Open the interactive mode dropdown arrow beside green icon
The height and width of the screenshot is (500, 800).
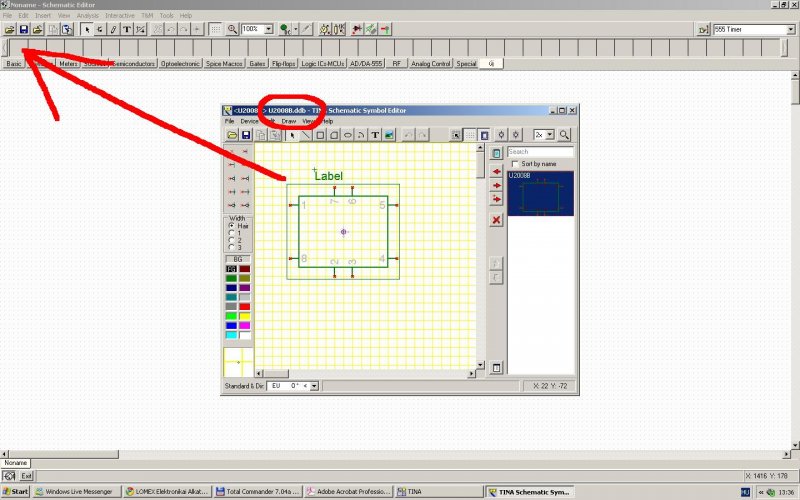point(295,29)
